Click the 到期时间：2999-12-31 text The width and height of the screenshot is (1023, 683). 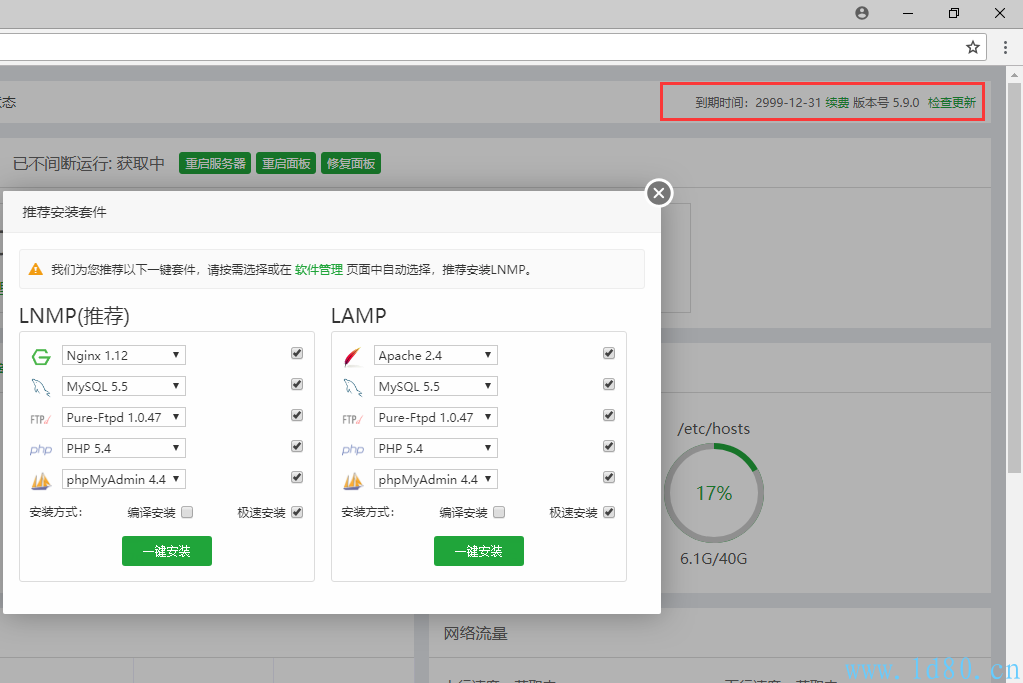[x=758, y=102]
